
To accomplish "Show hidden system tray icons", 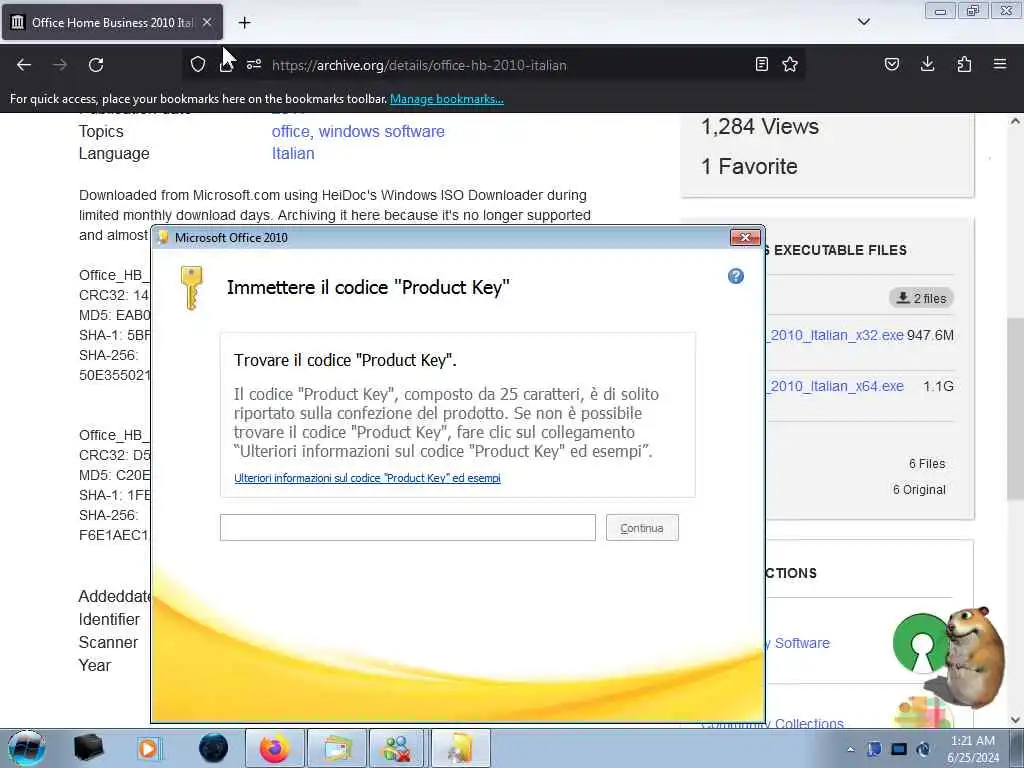I will pos(850,749).
